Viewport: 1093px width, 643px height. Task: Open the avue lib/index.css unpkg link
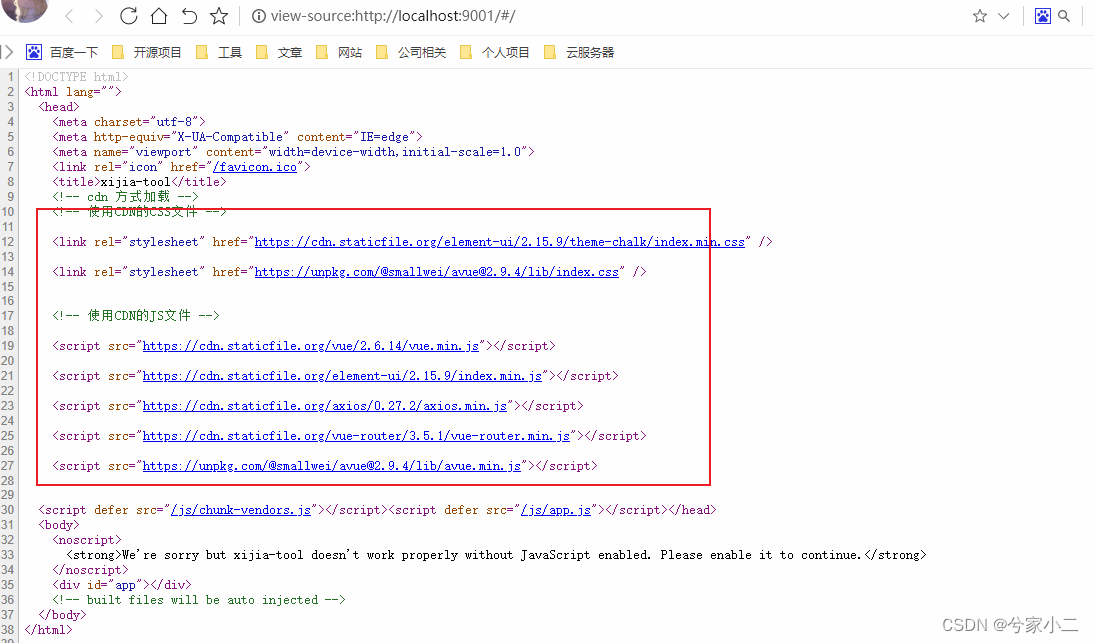click(x=436, y=272)
